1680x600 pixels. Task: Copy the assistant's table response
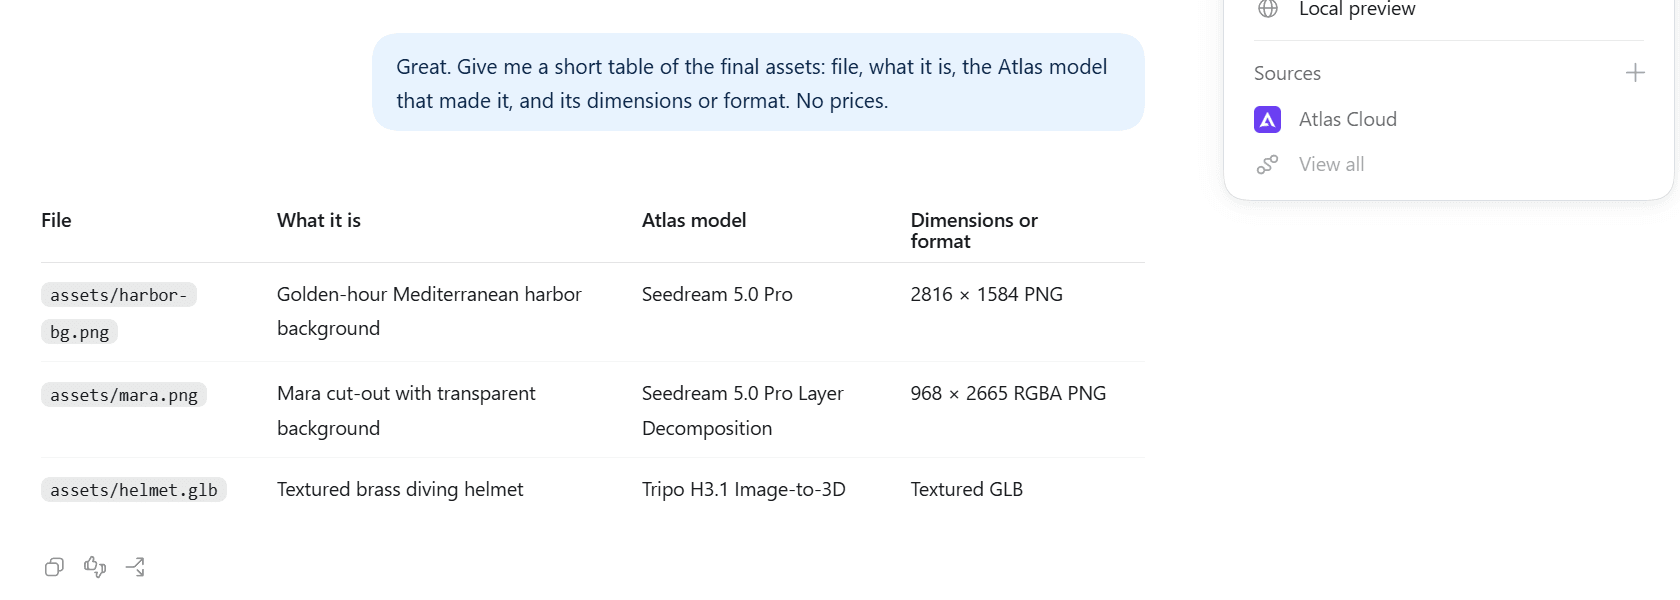(x=54, y=567)
